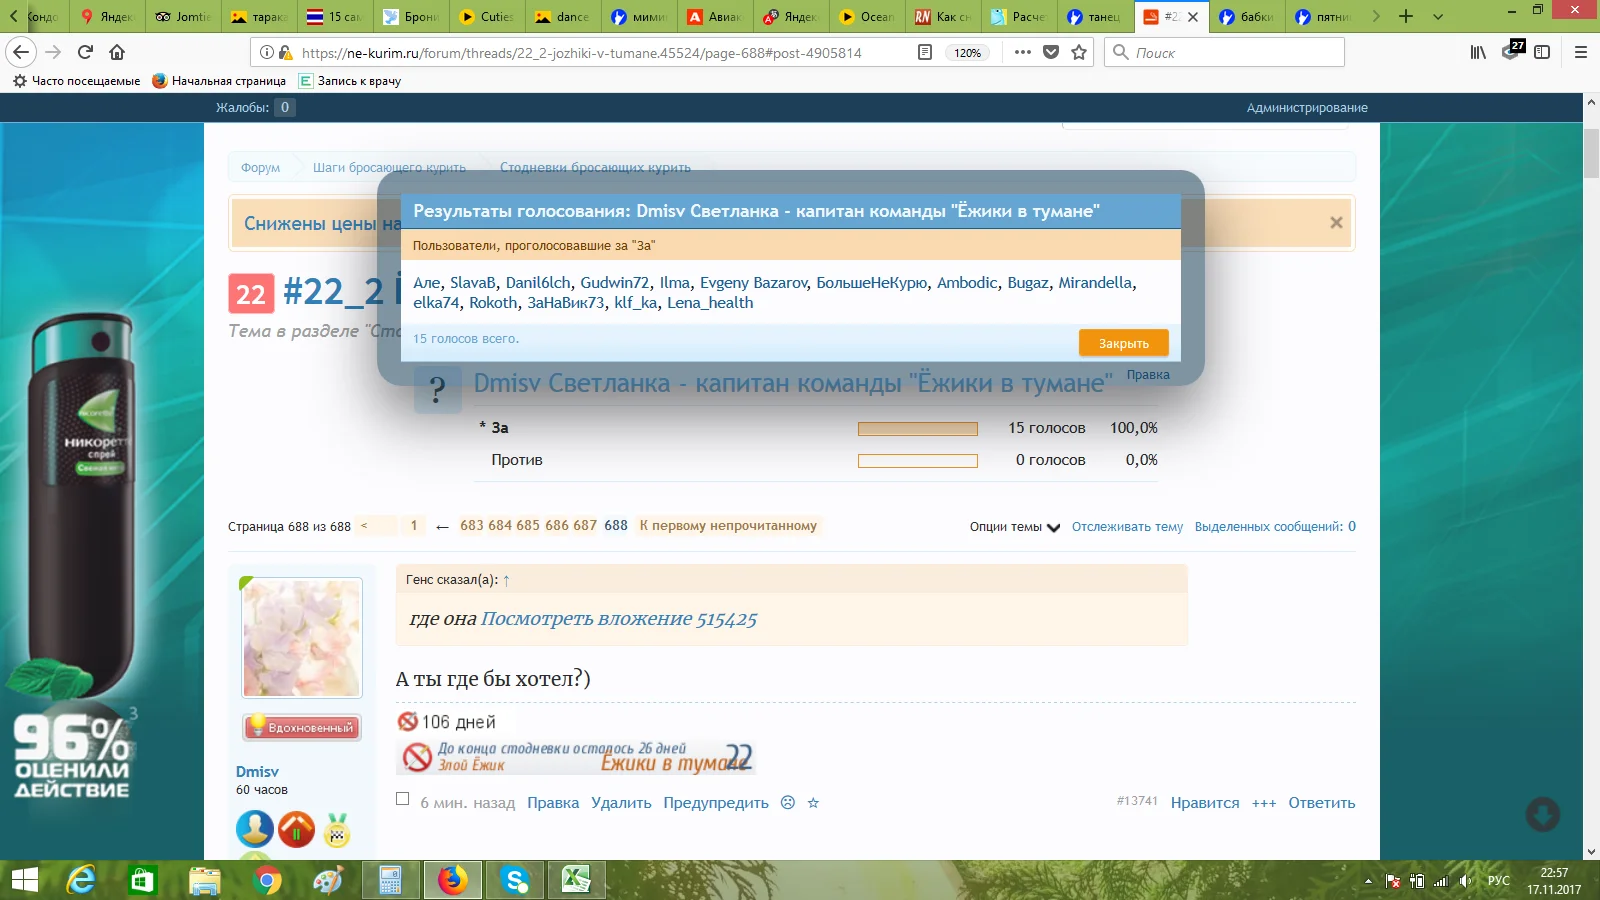Go back to the previous page

[x=21, y=52]
